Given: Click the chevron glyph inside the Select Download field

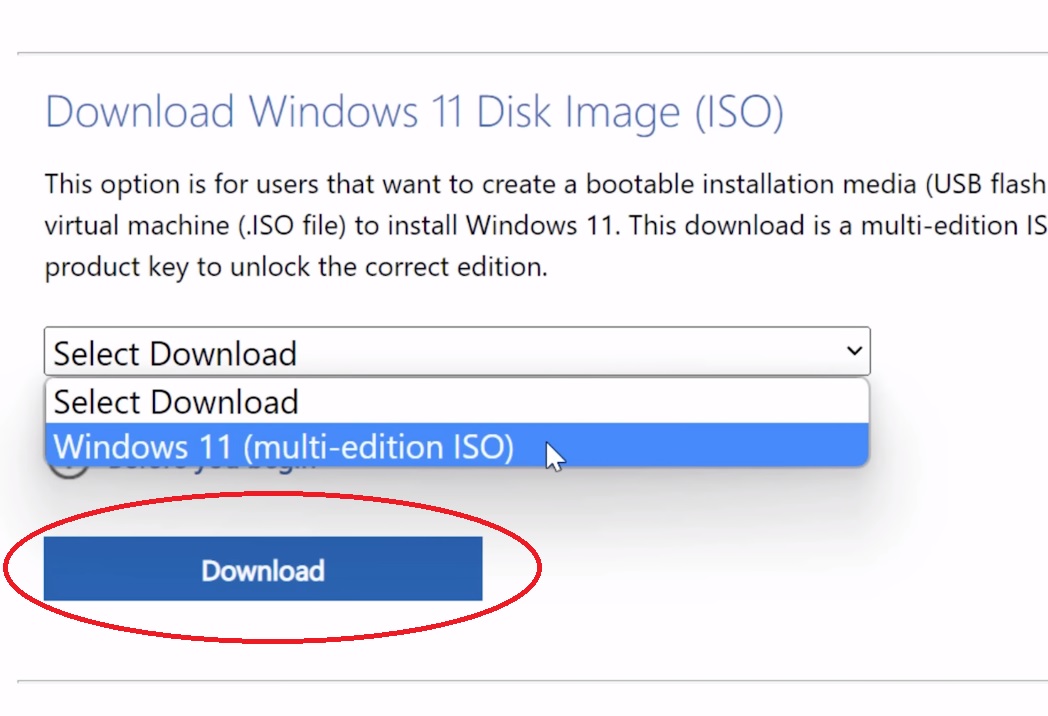Looking at the screenshot, I should [854, 351].
